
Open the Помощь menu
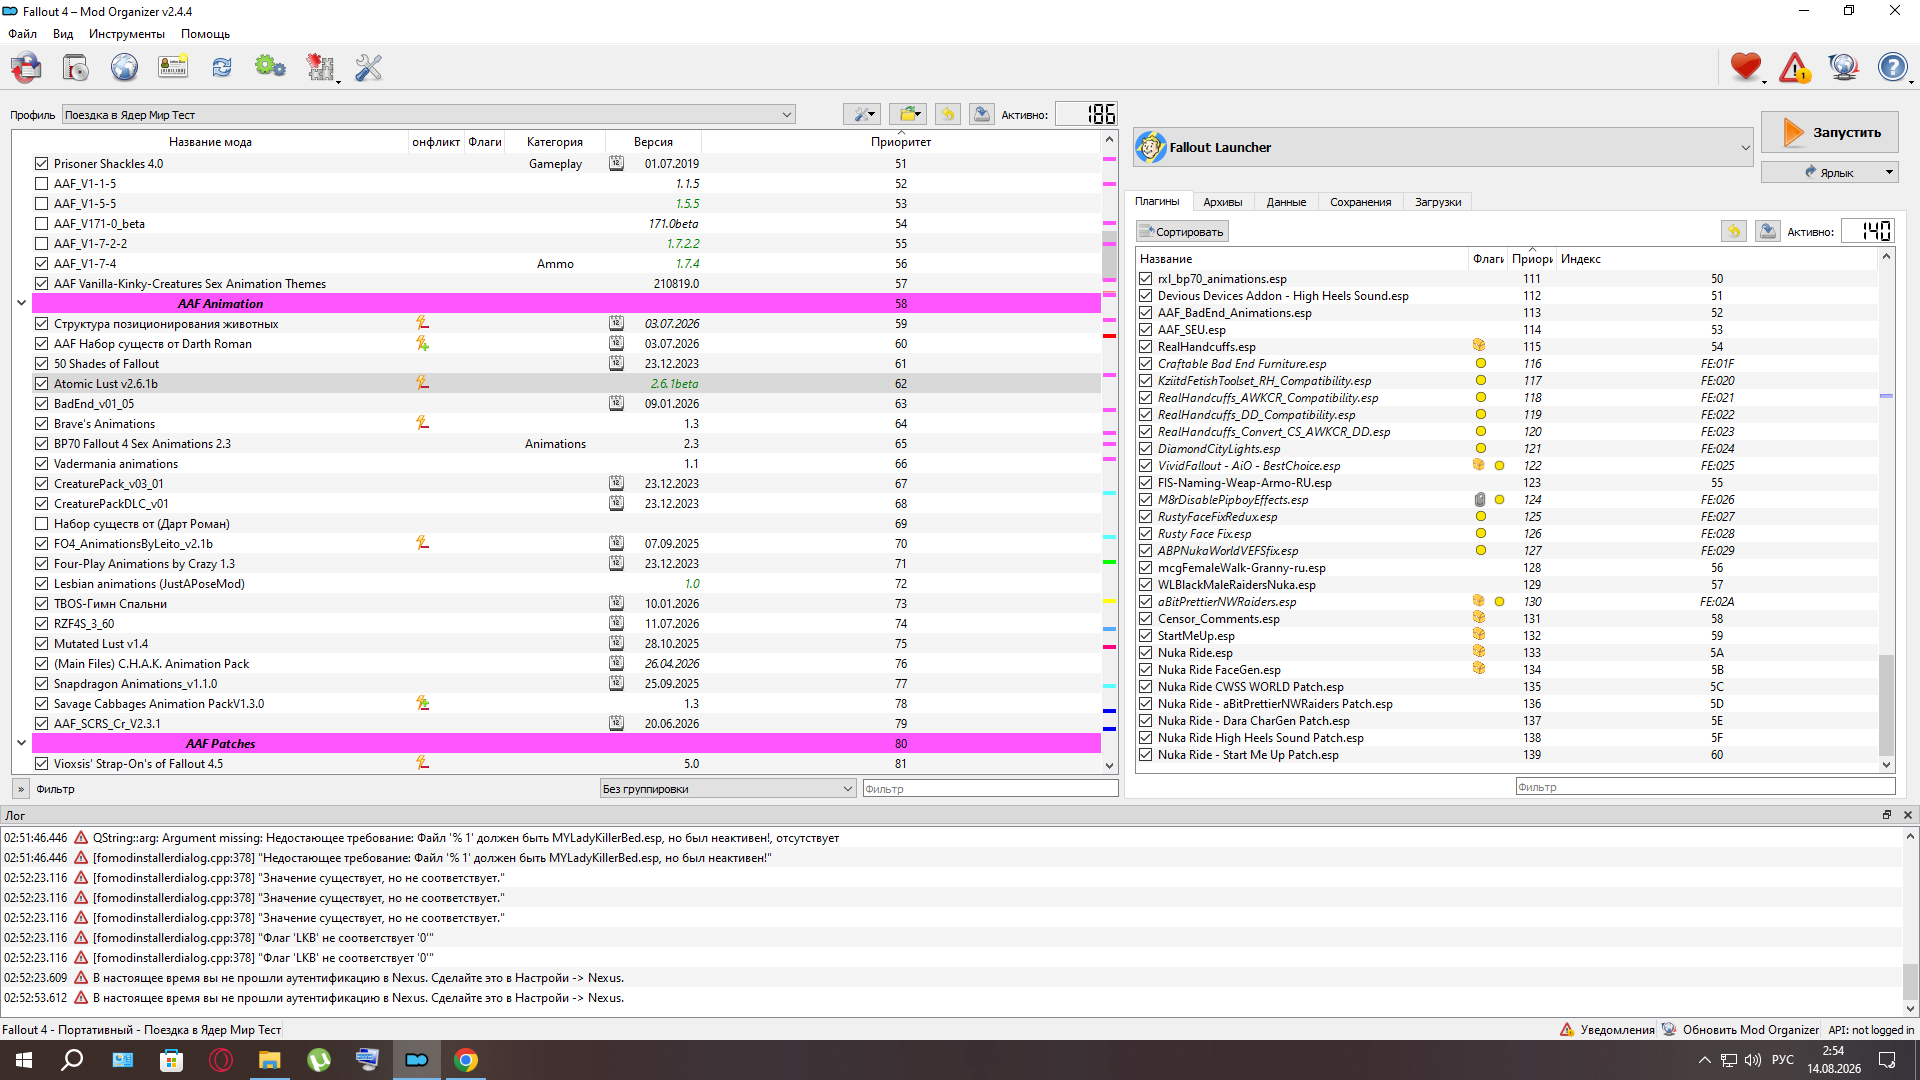pos(206,34)
